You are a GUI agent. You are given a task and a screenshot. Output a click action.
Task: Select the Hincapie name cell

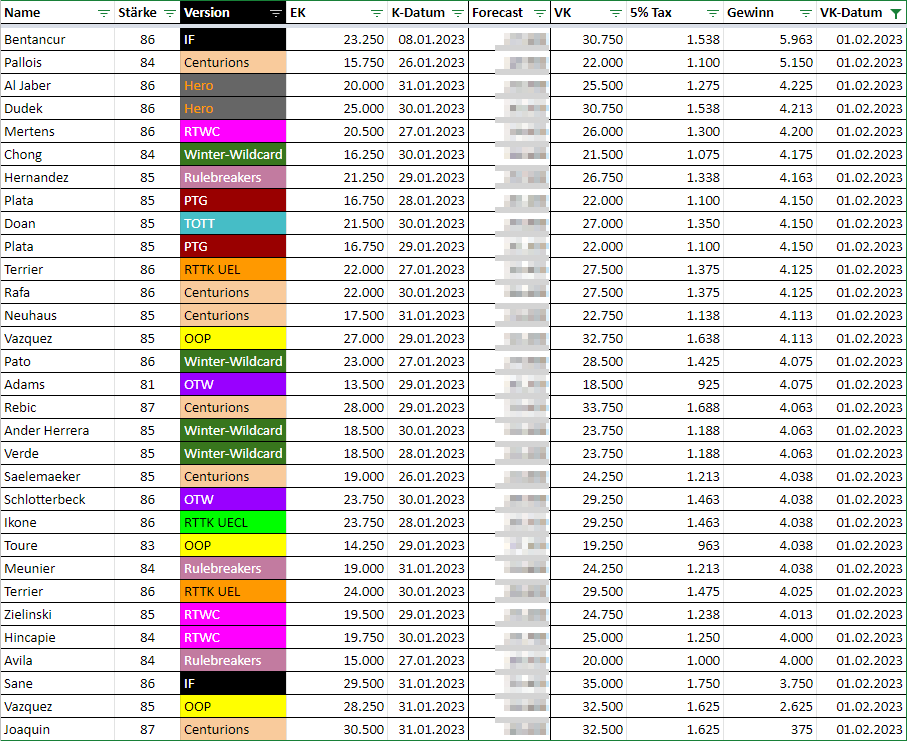57,637
